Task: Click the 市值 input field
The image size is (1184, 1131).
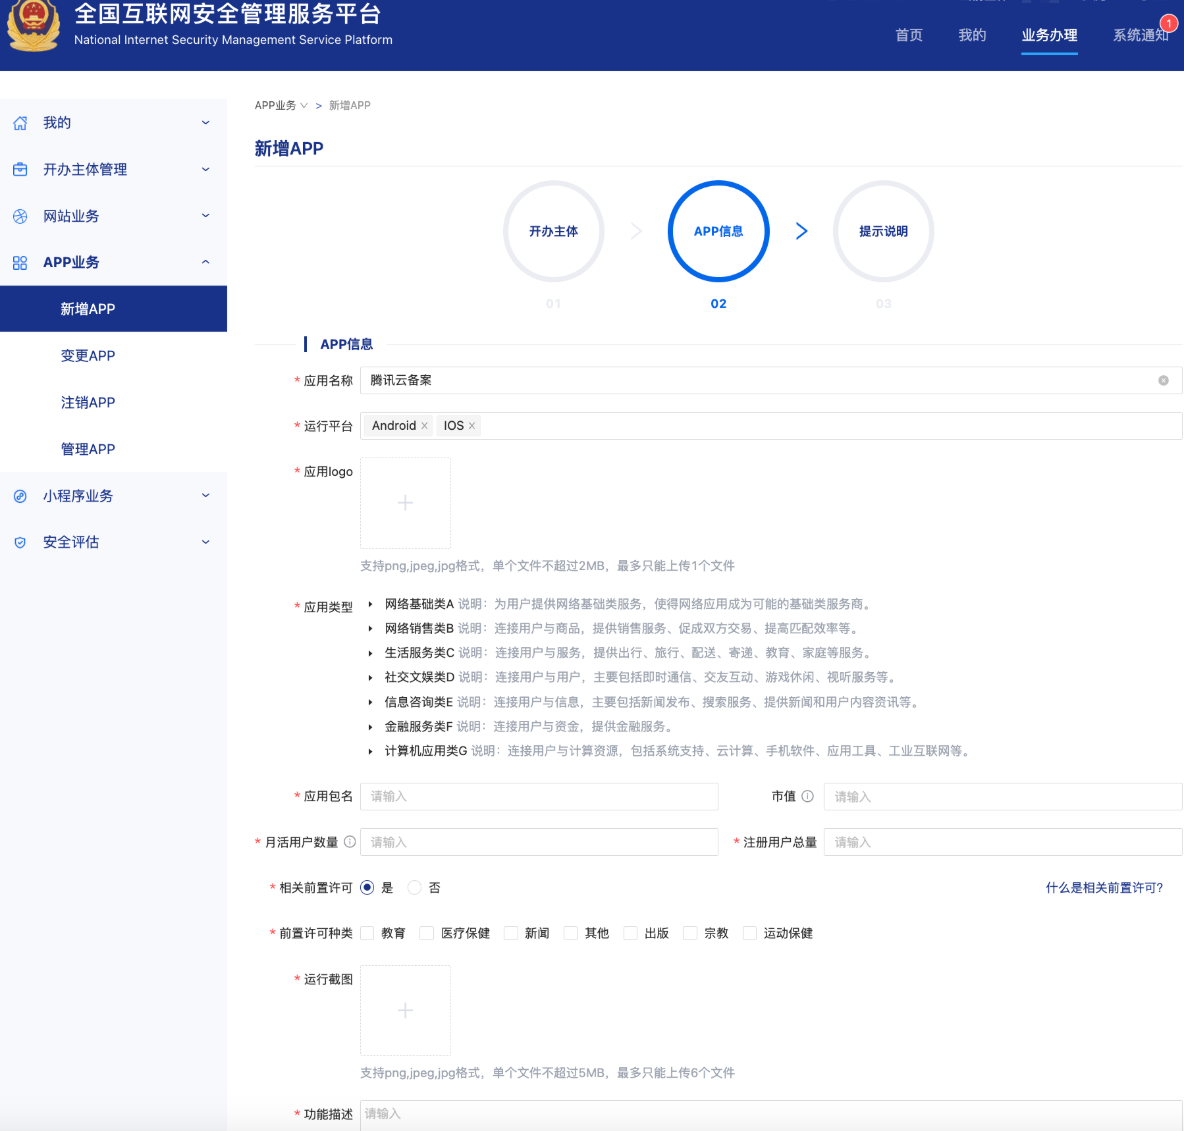Action: coord(1003,797)
